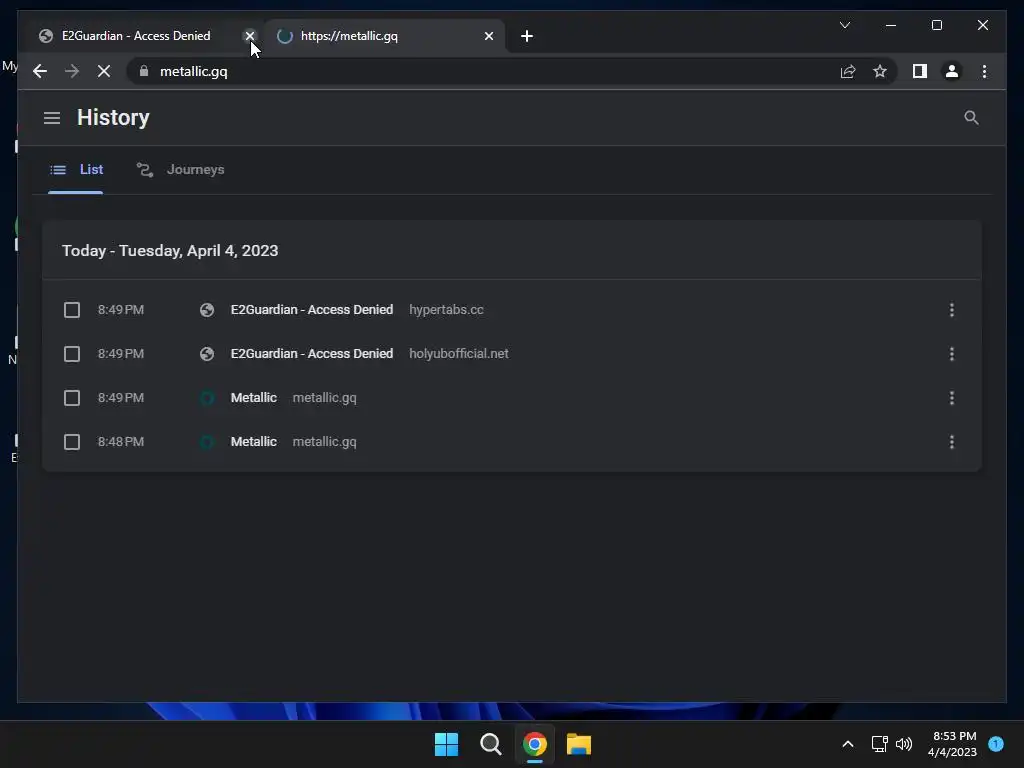Open E2Guardian link for hypertabs.cc
1024x768 pixels.
point(312,310)
